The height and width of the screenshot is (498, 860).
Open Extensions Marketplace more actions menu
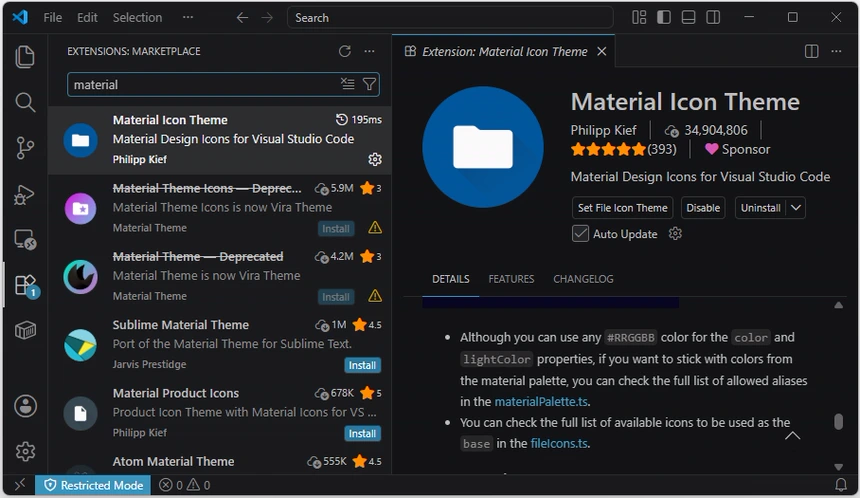click(369, 51)
